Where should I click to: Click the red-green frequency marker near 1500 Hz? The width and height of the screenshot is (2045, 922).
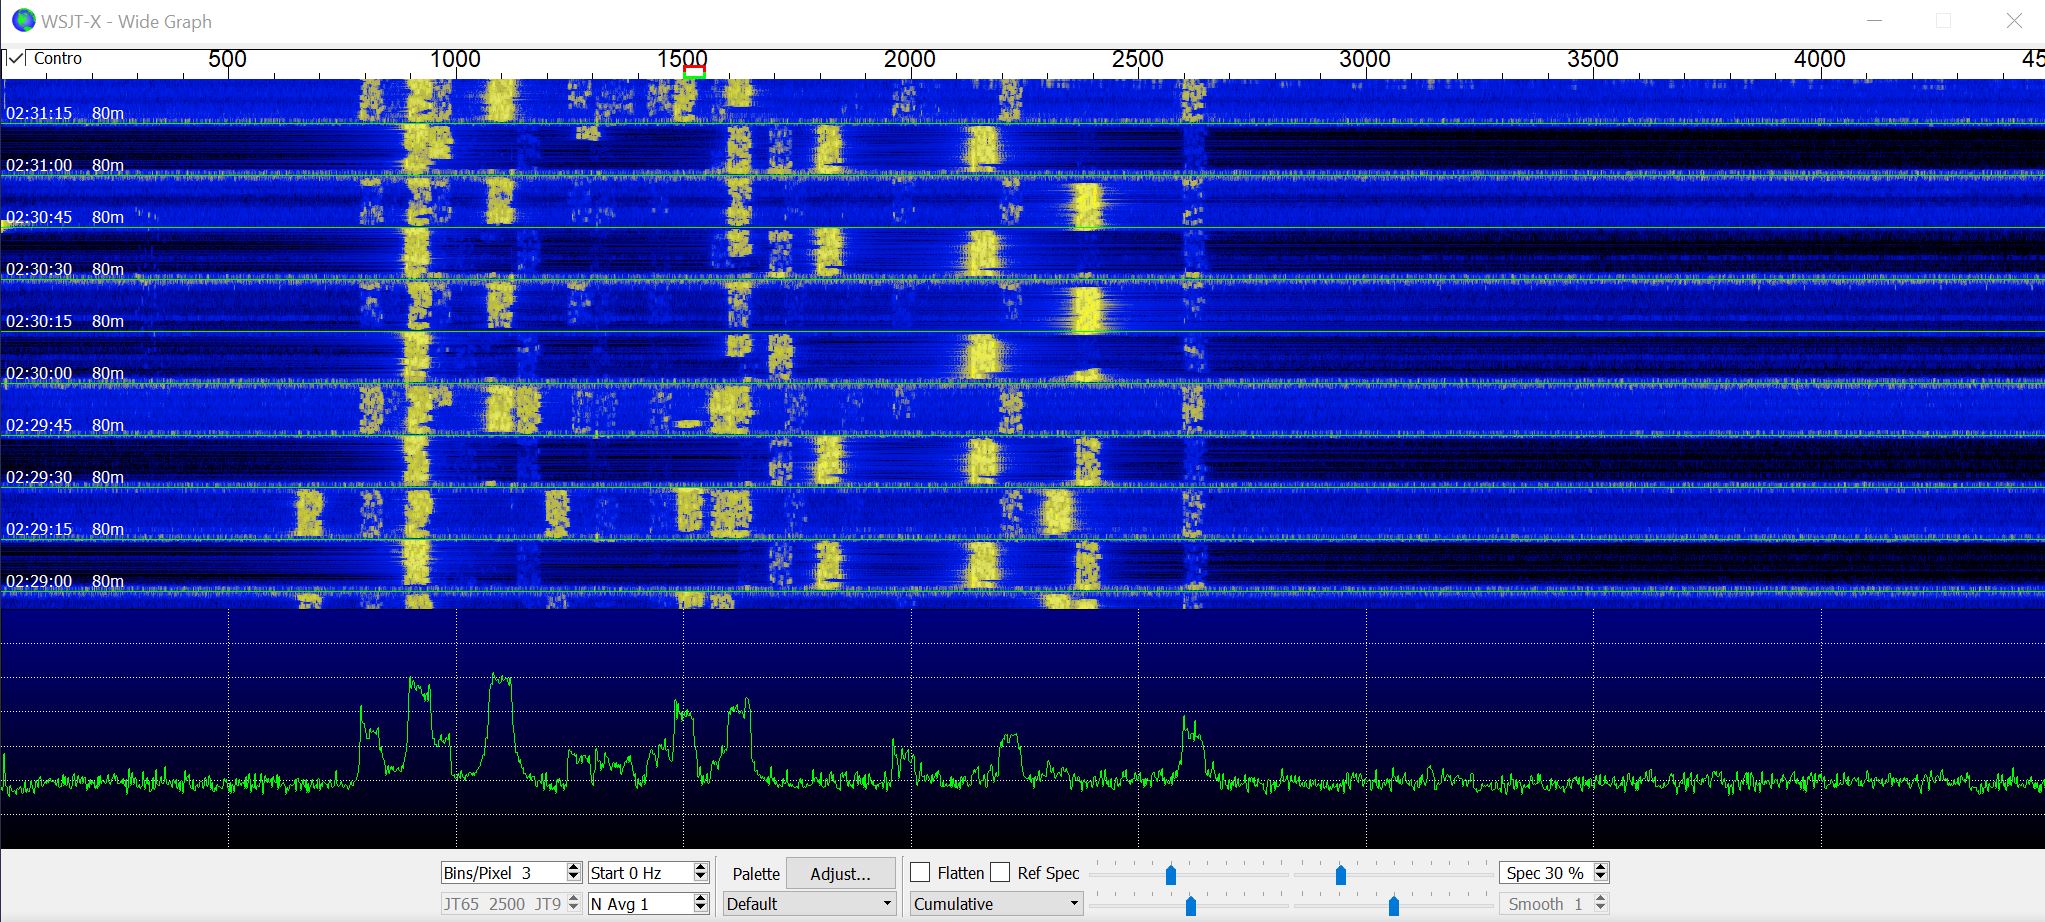[694, 71]
